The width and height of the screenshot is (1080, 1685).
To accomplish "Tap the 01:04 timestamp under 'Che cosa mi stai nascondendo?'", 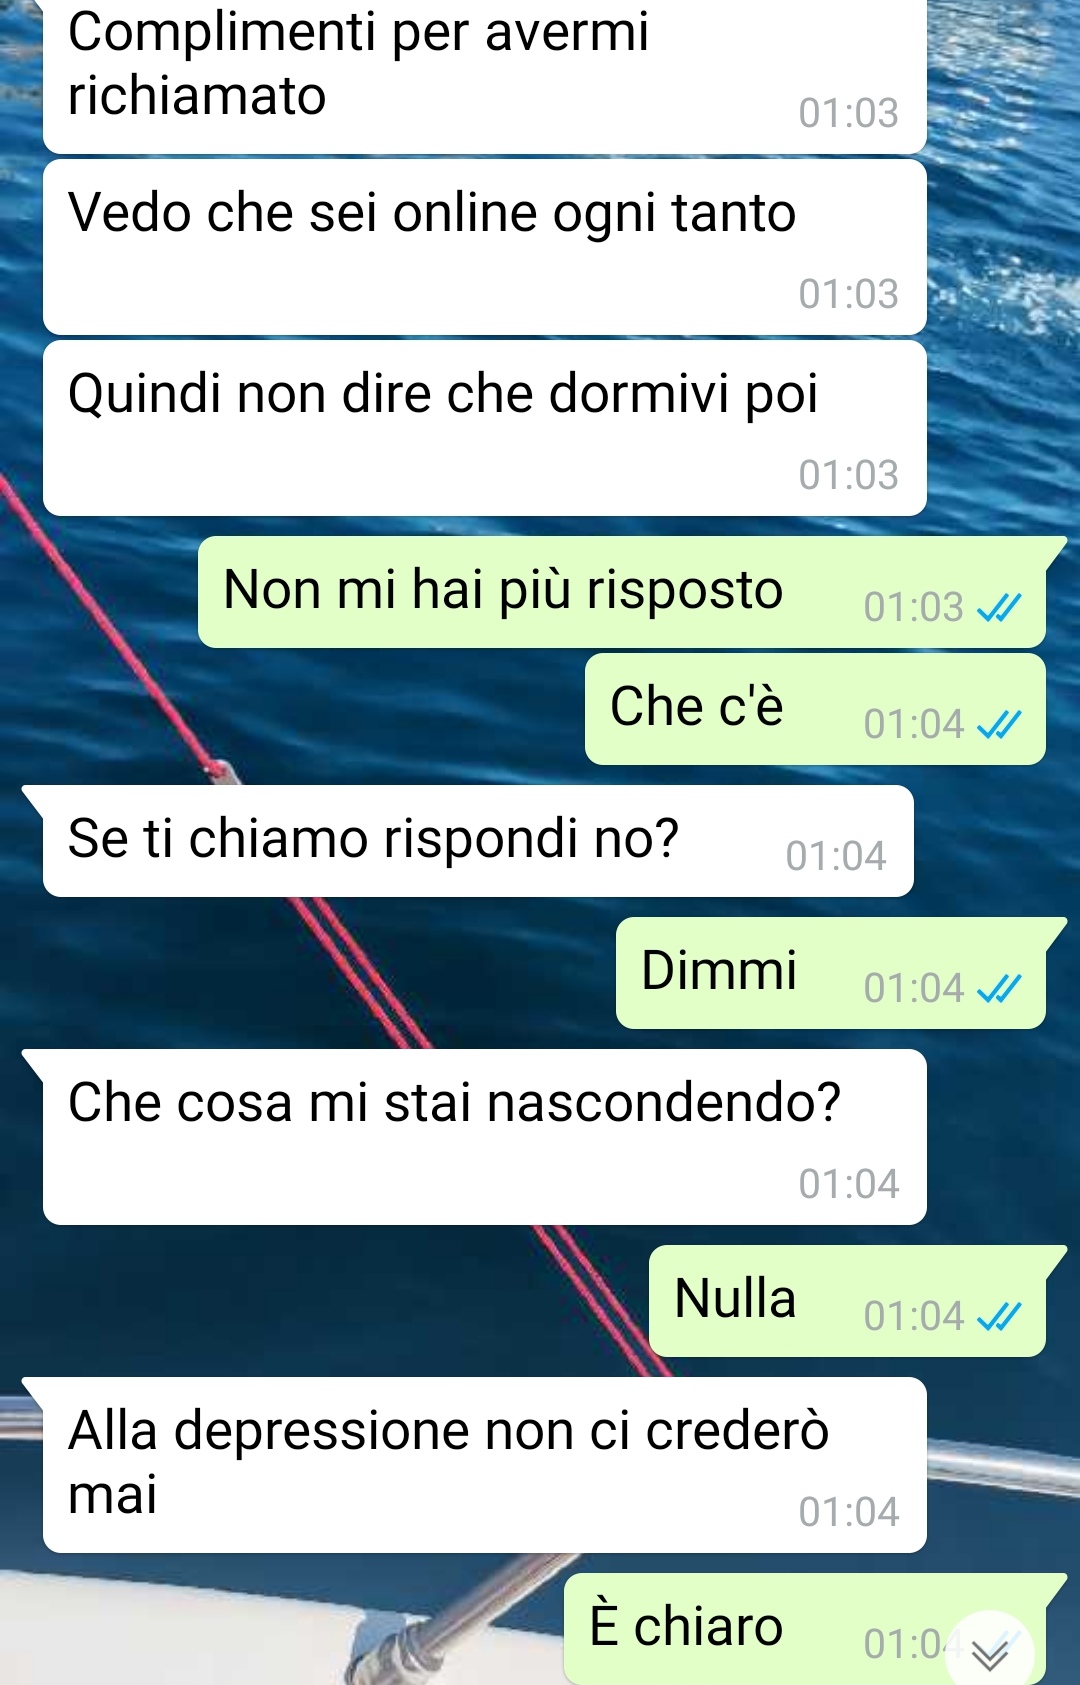I will click(848, 1184).
